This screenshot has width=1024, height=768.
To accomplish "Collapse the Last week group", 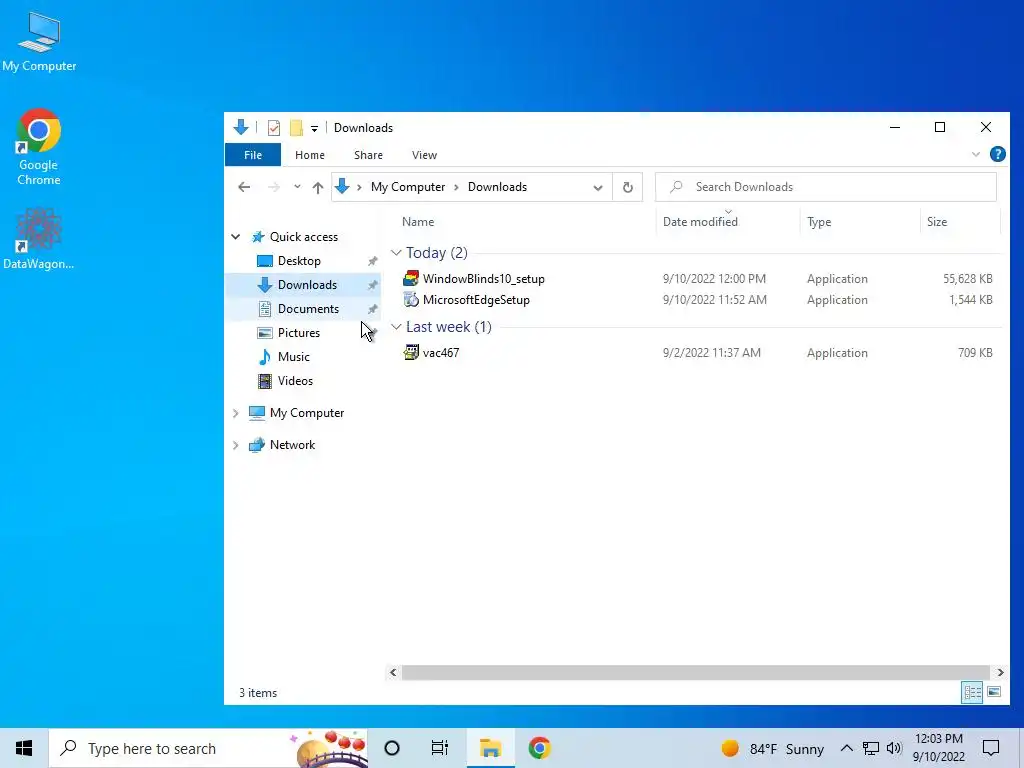I will (x=396, y=327).
